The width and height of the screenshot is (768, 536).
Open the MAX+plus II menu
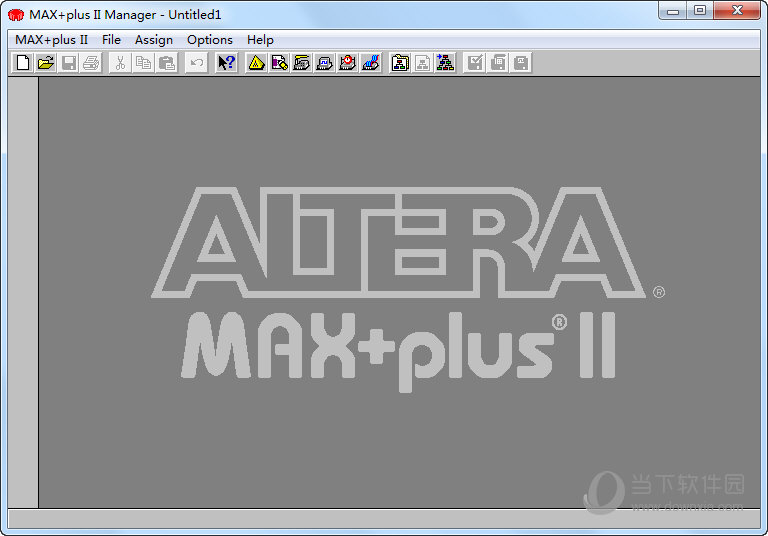[x=51, y=40]
